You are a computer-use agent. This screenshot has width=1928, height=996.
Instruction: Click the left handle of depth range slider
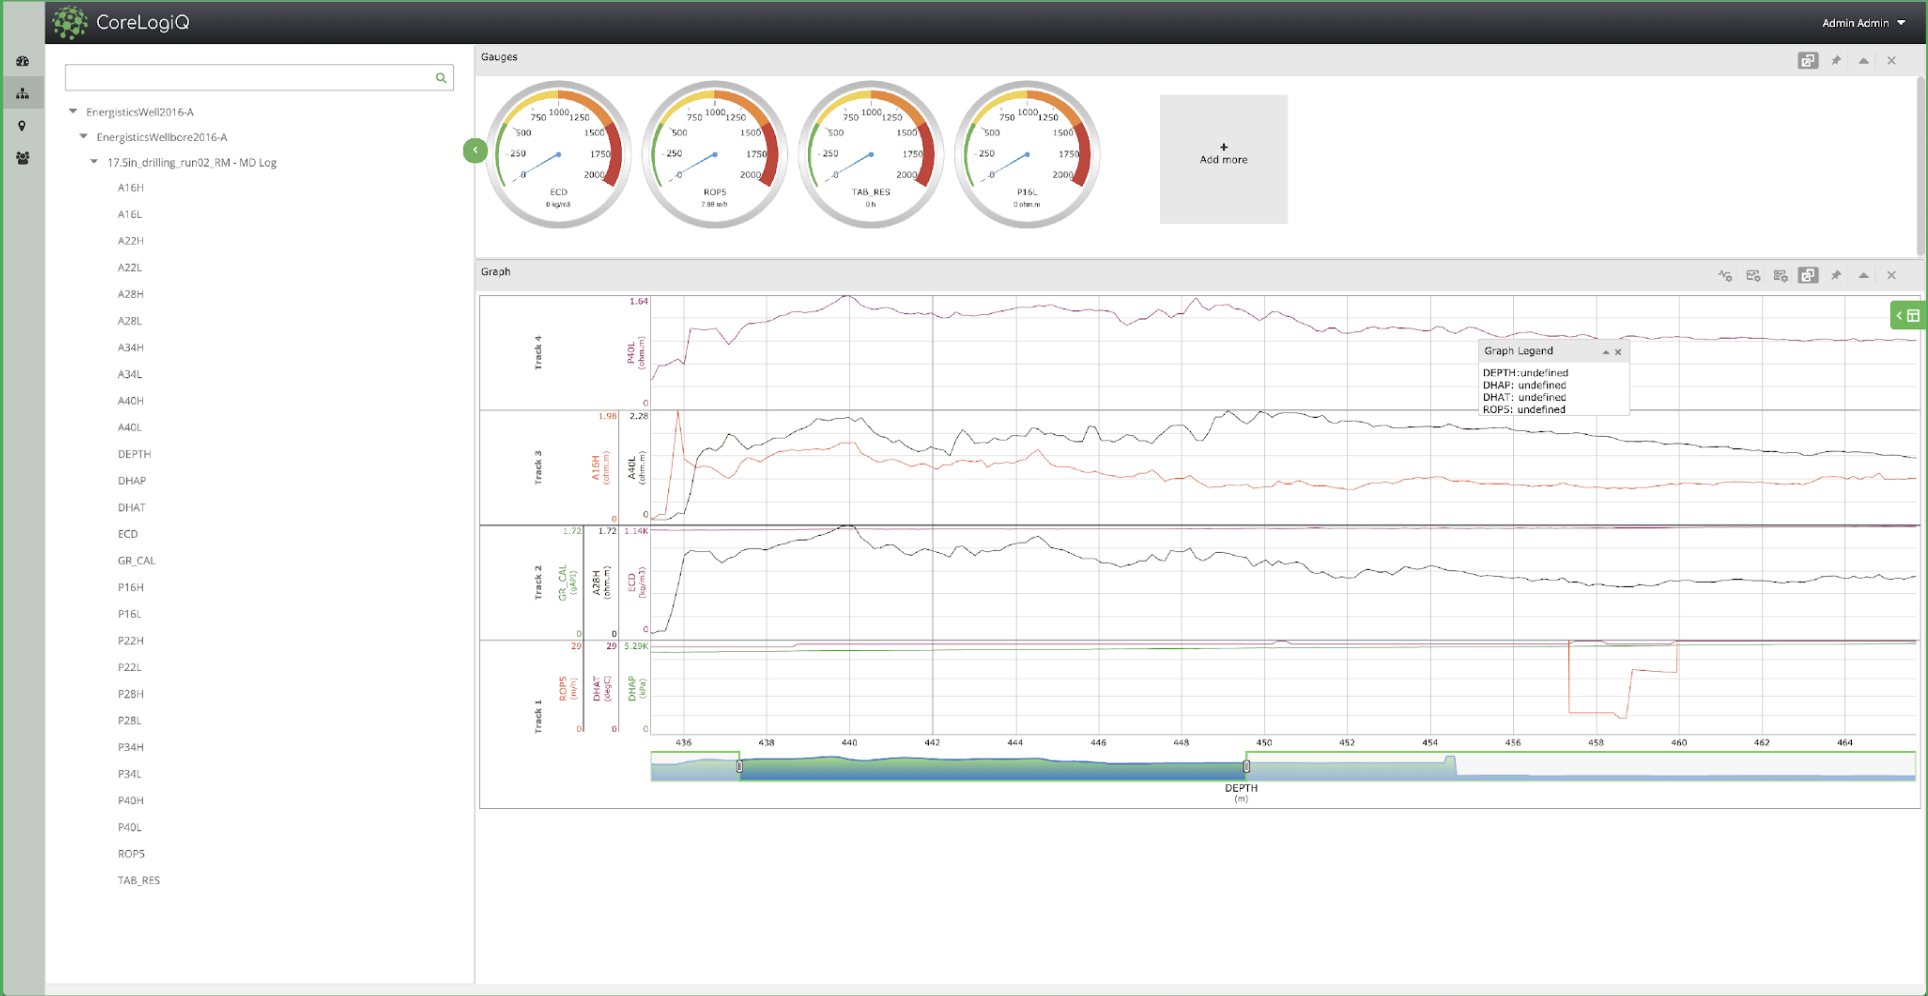click(740, 767)
